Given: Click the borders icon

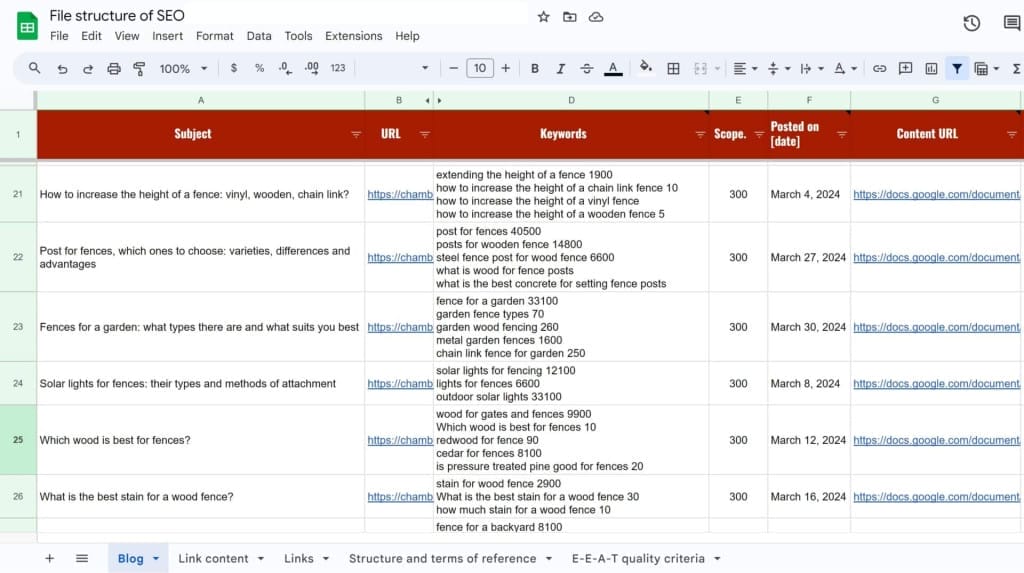Looking at the screenshot, I should click(x=673, y=68).
